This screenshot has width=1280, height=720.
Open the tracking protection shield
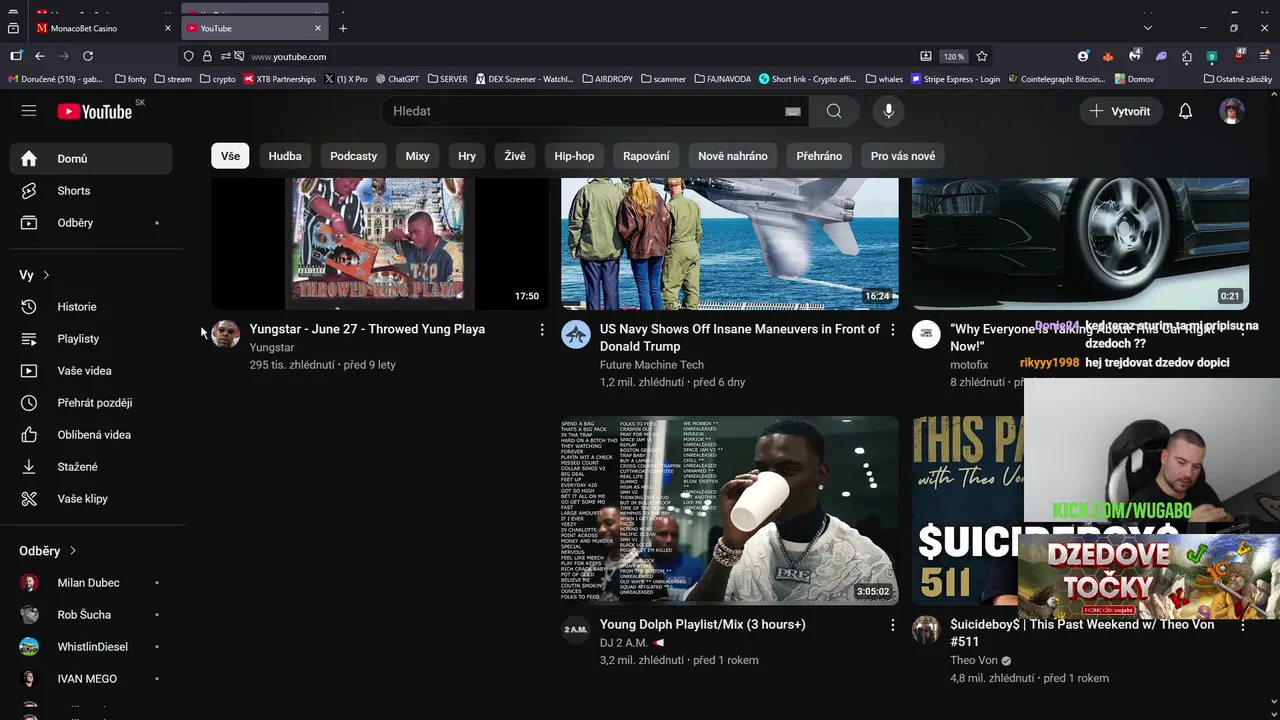(189, 56)
